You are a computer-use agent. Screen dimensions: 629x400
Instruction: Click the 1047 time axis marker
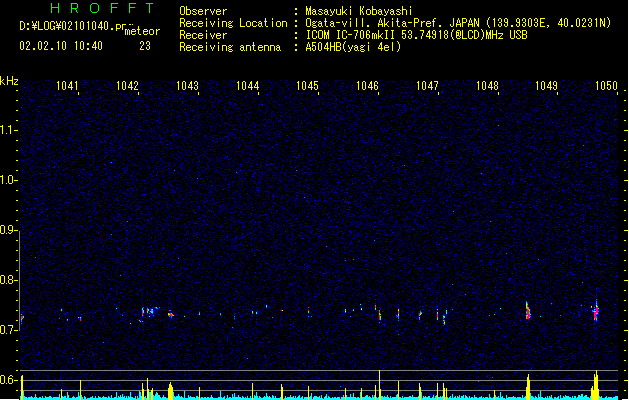pyautogui.click(x=427, y=86)
